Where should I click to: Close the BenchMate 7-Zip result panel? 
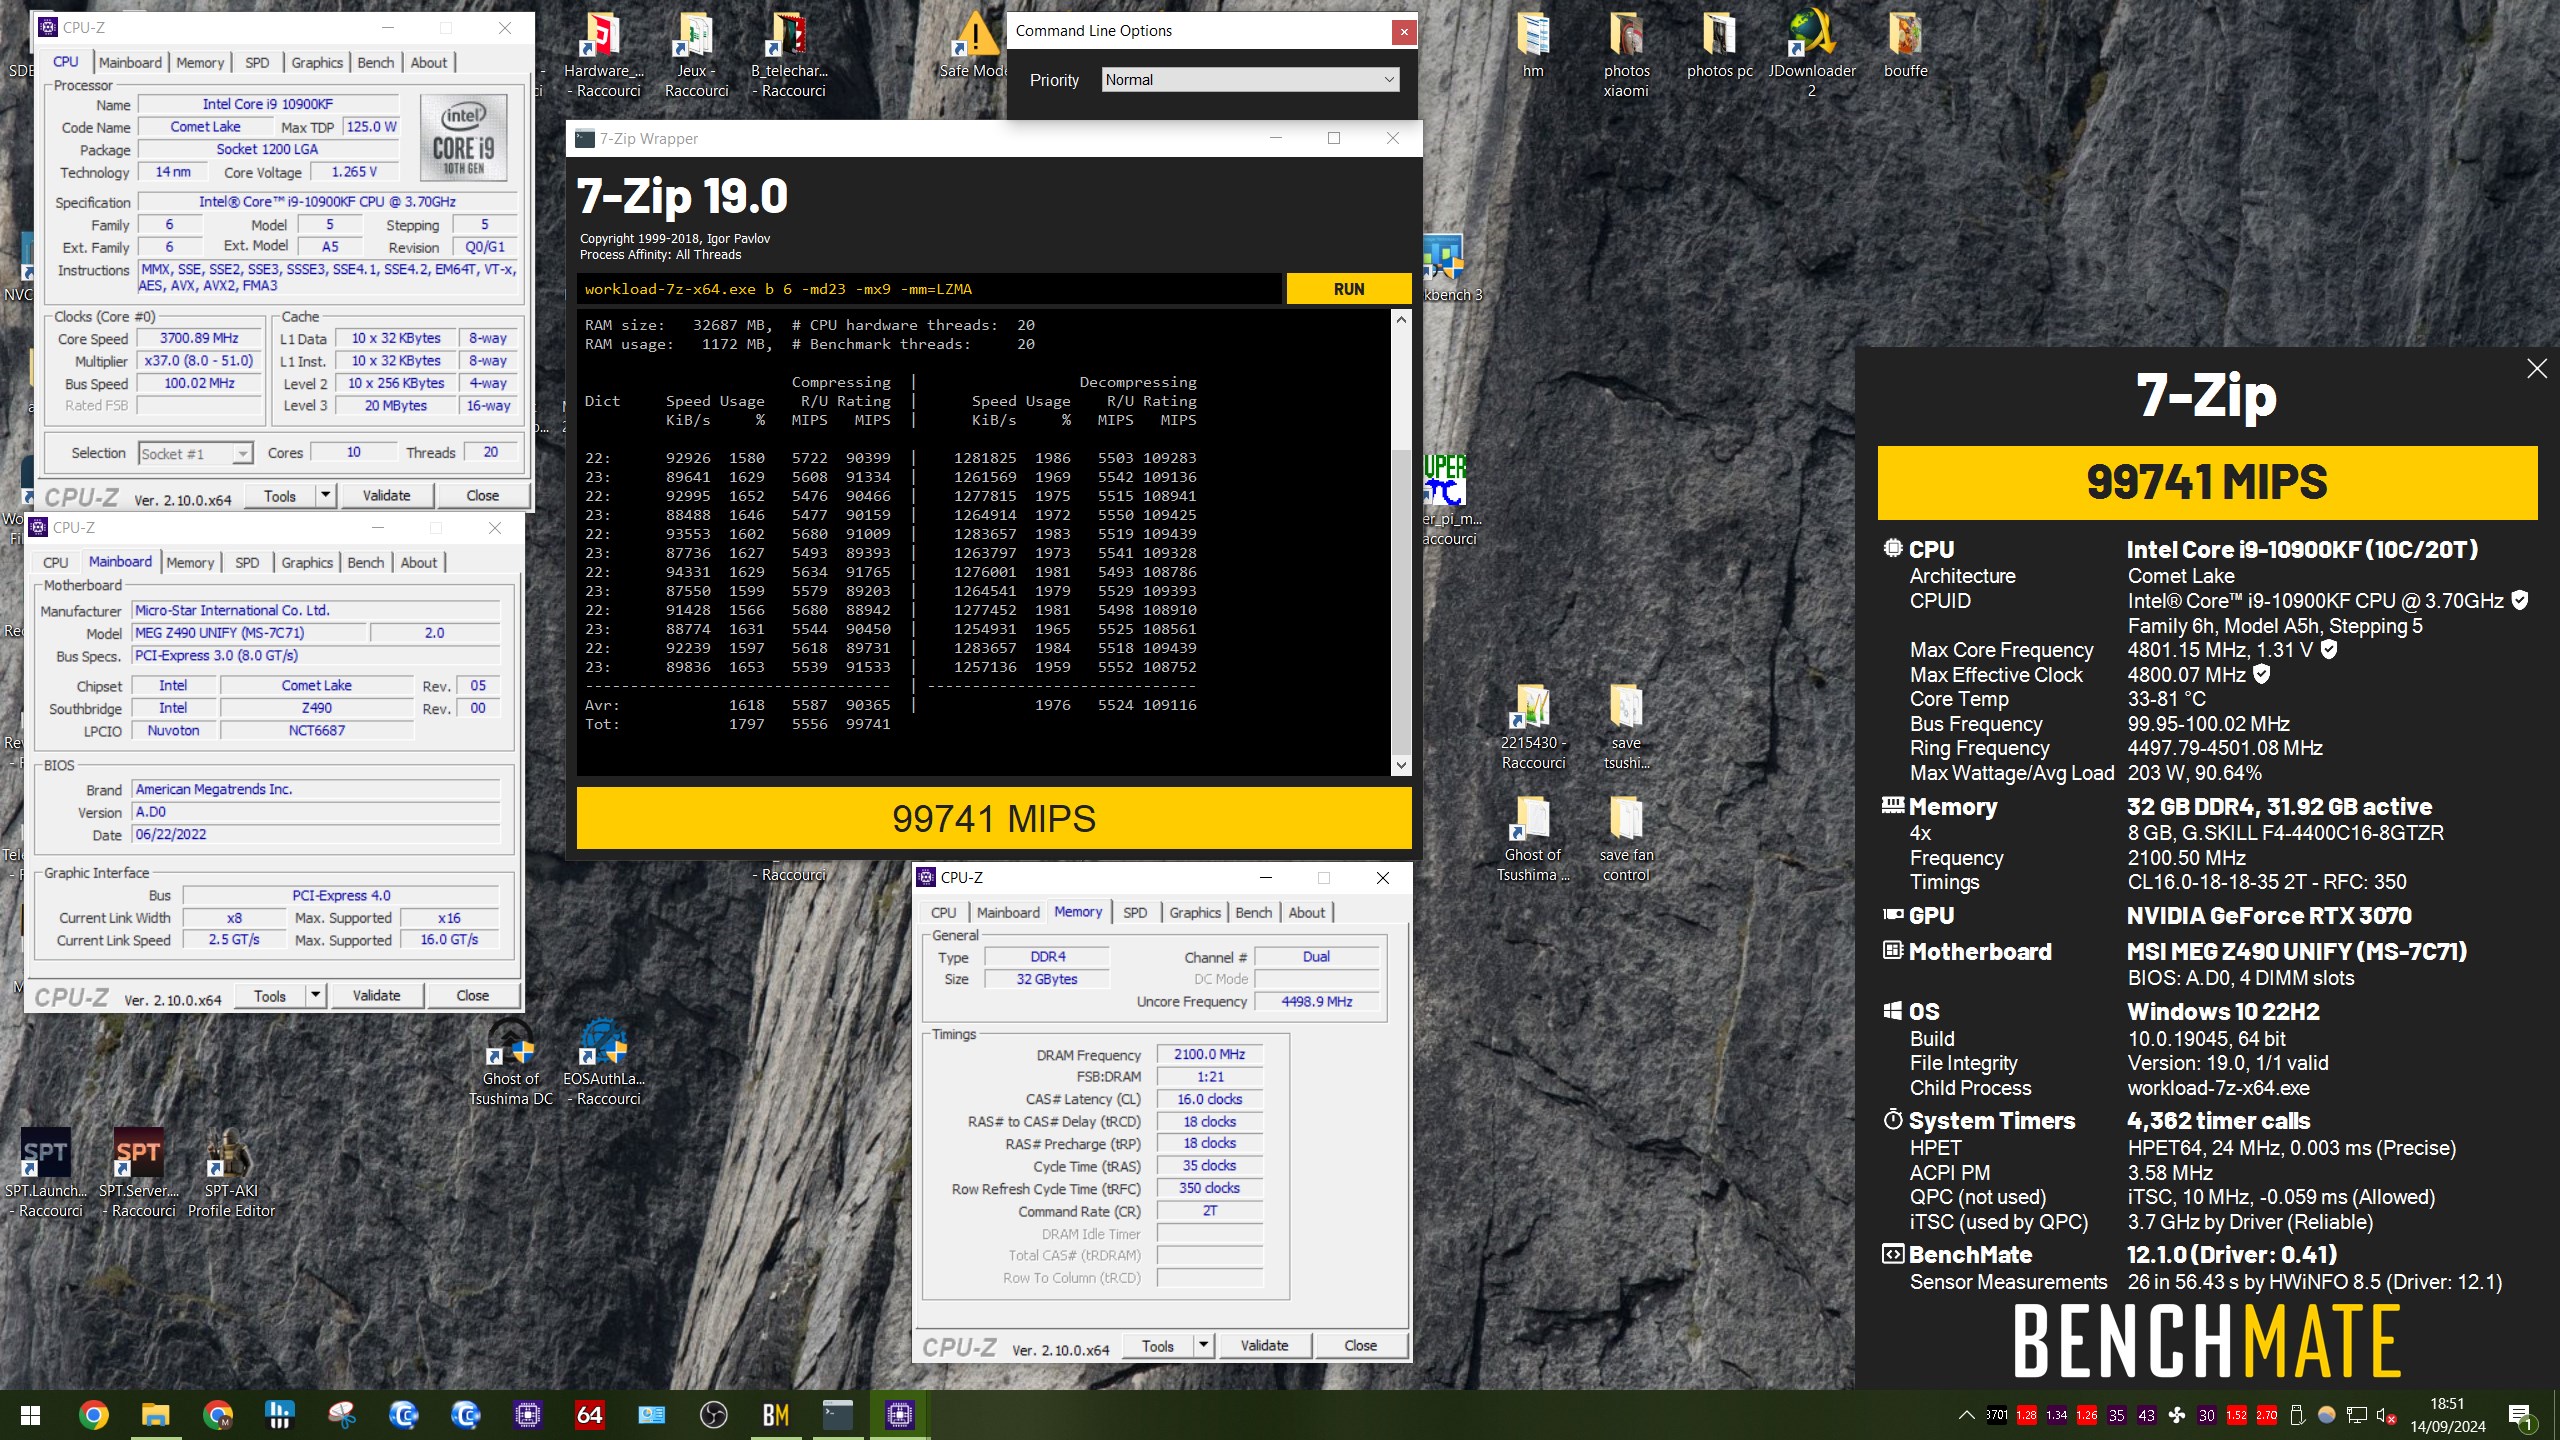[x=2536, y=369]
